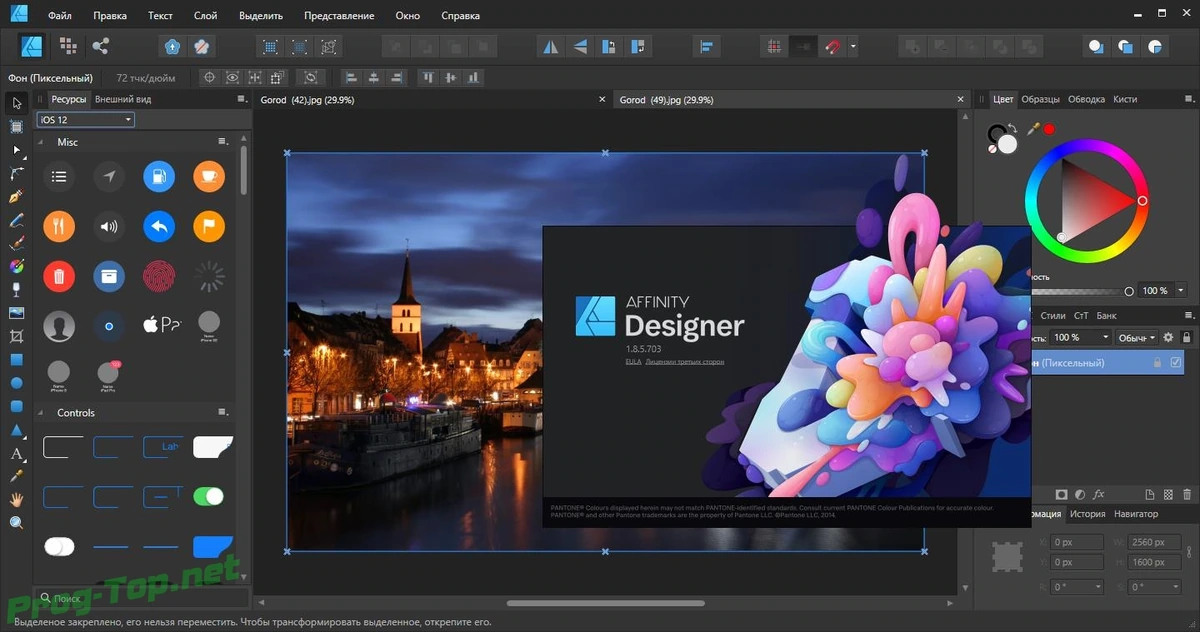Toggle lock icon beside layer settings gear
Screen dimensions: 1200x632
[x=1187, y=338]
